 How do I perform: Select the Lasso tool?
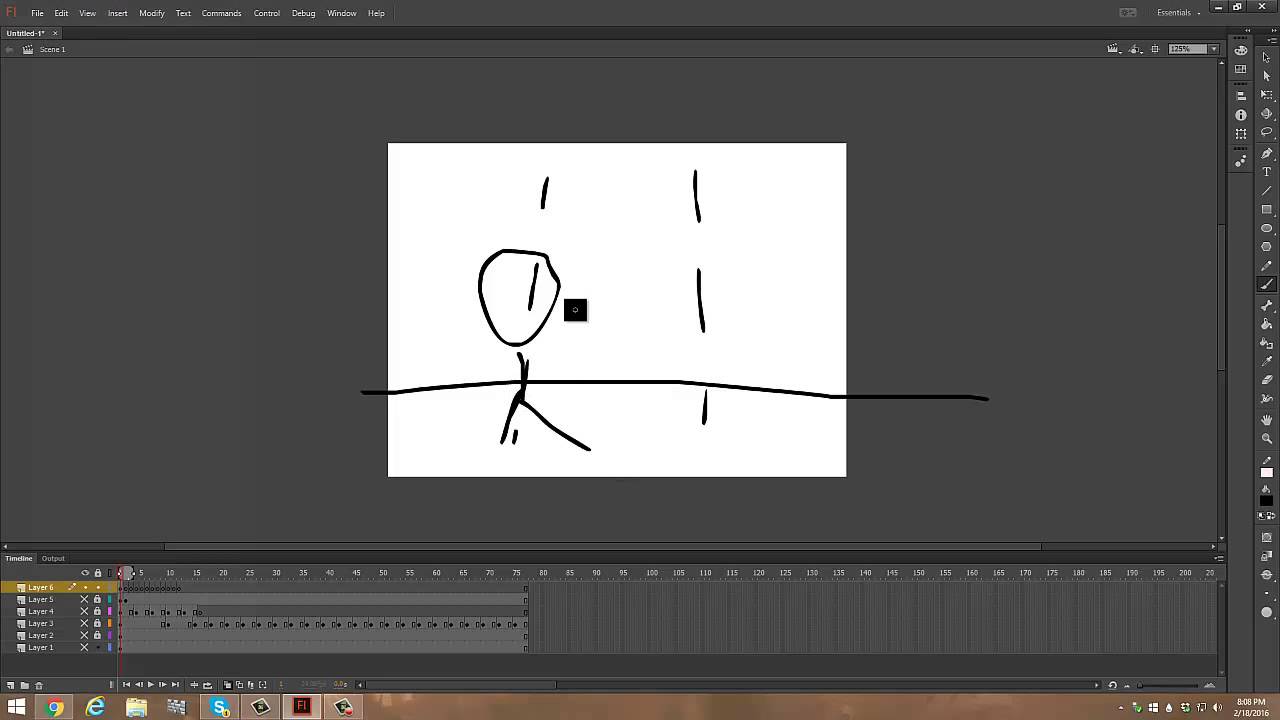(1266, 132)
